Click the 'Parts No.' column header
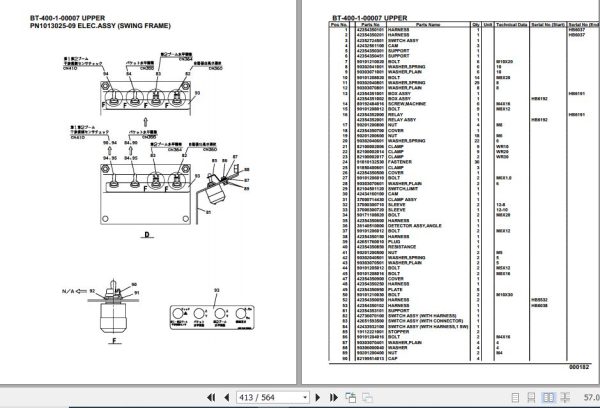The image size is (600, 408). [370, 24]
